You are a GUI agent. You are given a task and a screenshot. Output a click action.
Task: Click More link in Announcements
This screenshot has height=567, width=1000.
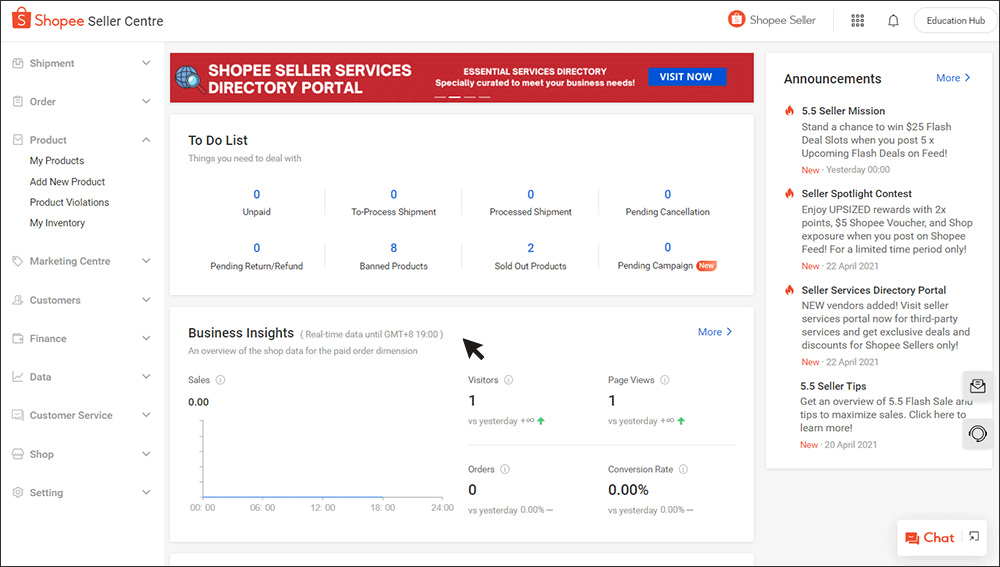click(x=953, y=78)
